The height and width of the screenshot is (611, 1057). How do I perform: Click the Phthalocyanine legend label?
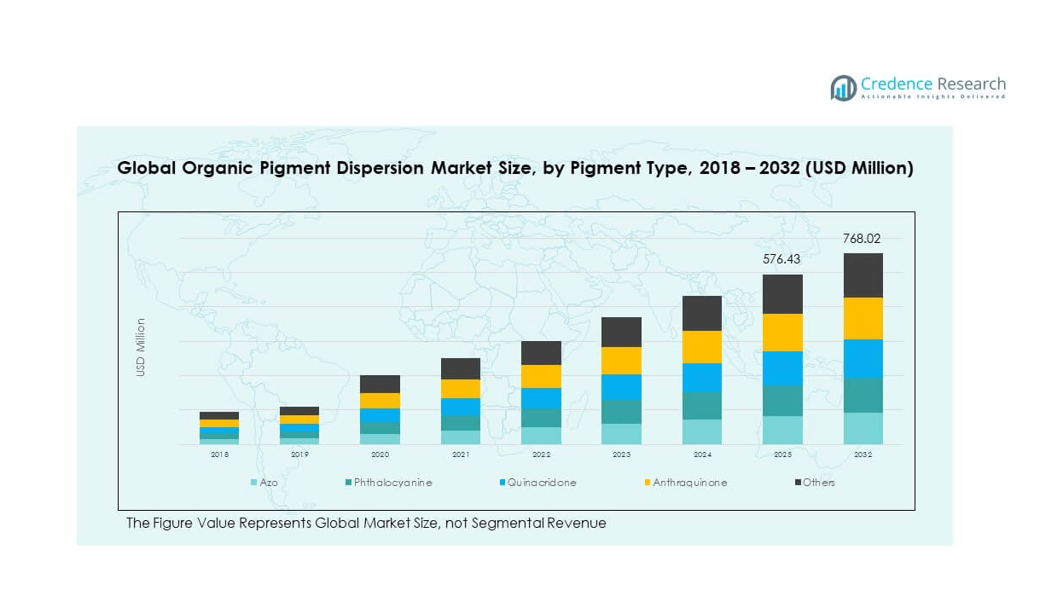coord(393,483)
